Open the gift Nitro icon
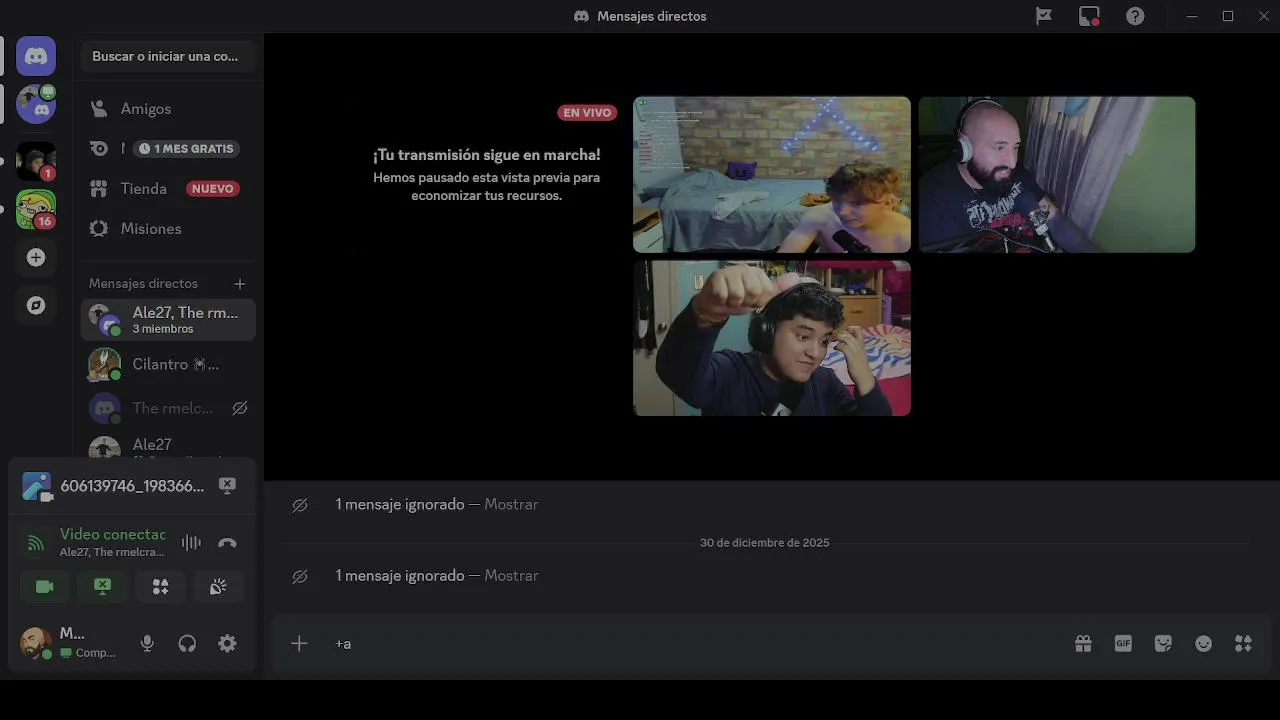Image resolution: width=1280 pixels, height=720 pixels. (x=1083, y=644)
